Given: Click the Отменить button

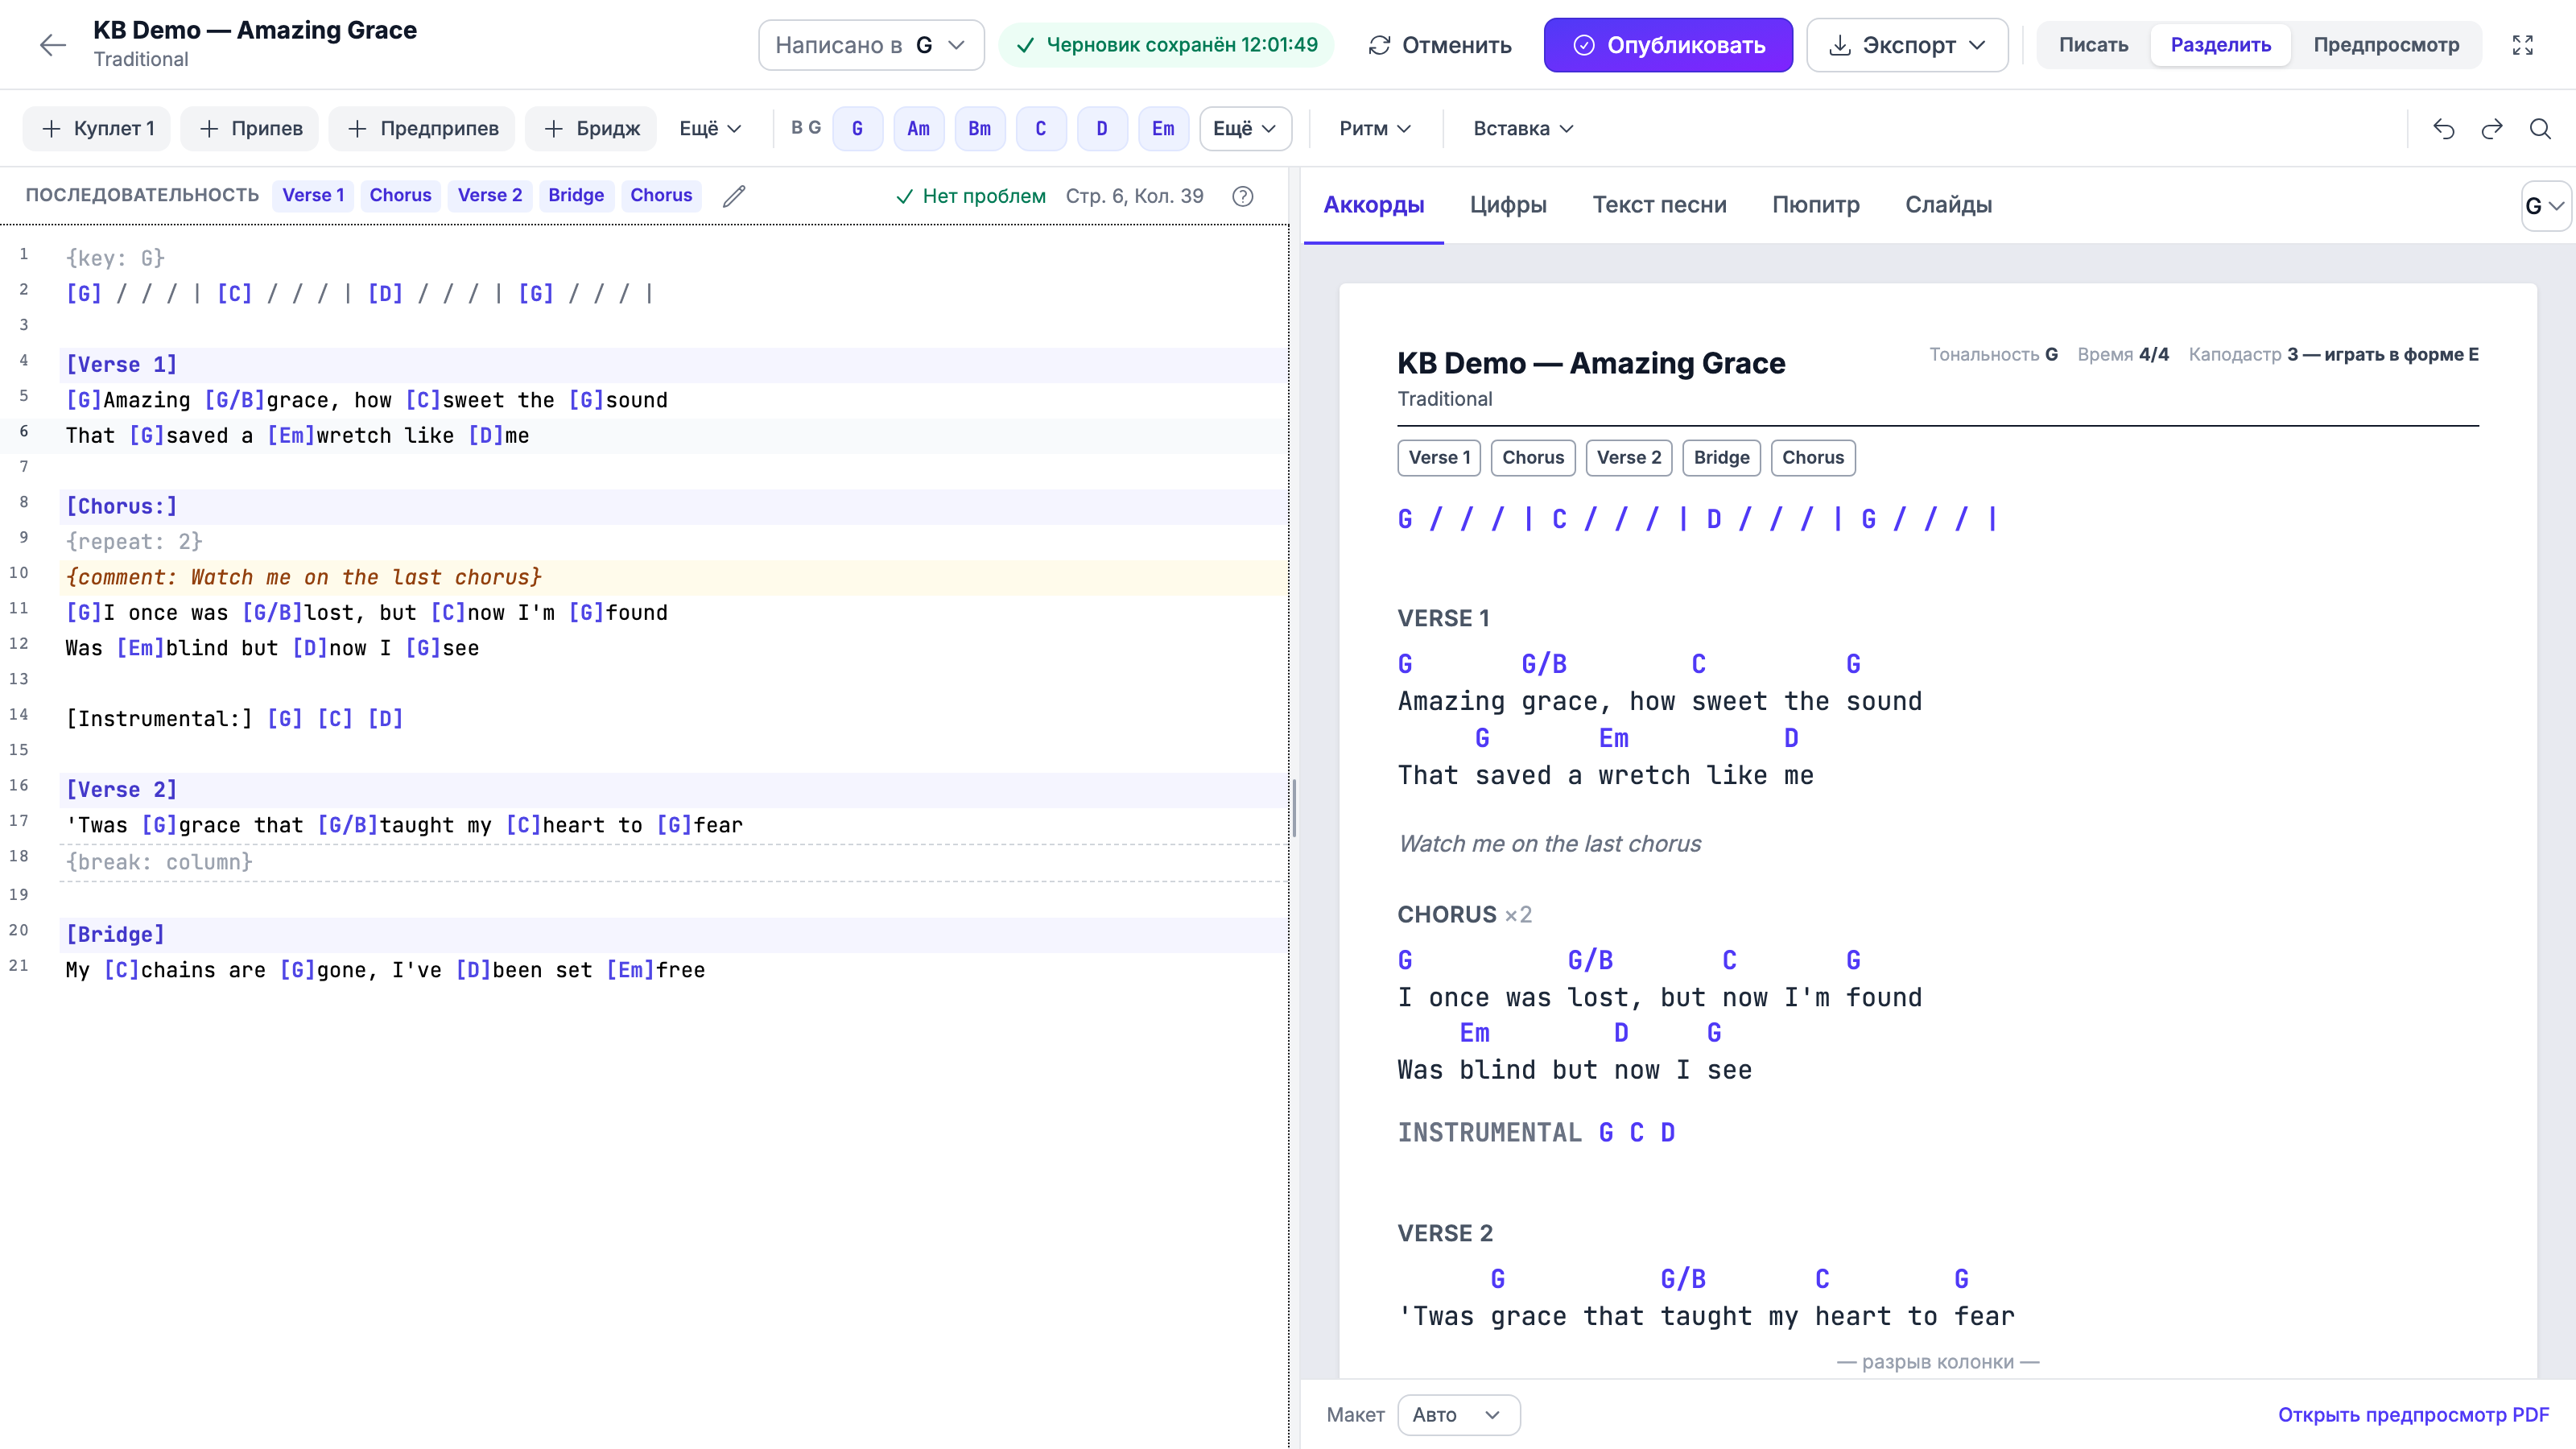Looking at the screenshot, I should pos(1440,45).
